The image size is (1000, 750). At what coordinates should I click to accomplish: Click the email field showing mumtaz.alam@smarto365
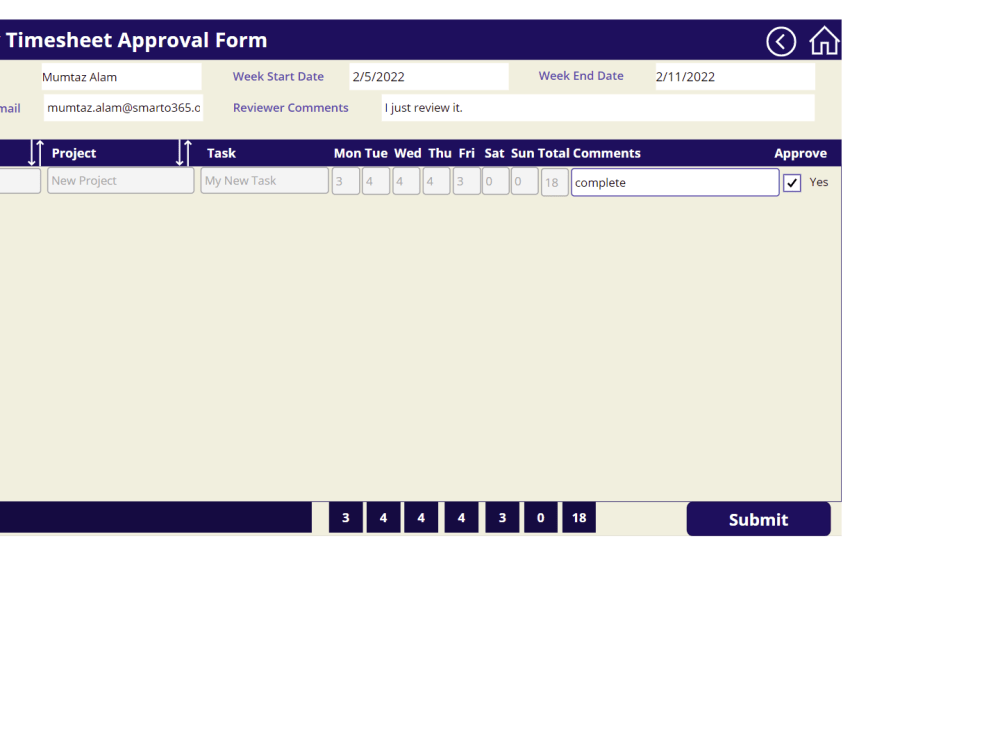coord(122,107)
